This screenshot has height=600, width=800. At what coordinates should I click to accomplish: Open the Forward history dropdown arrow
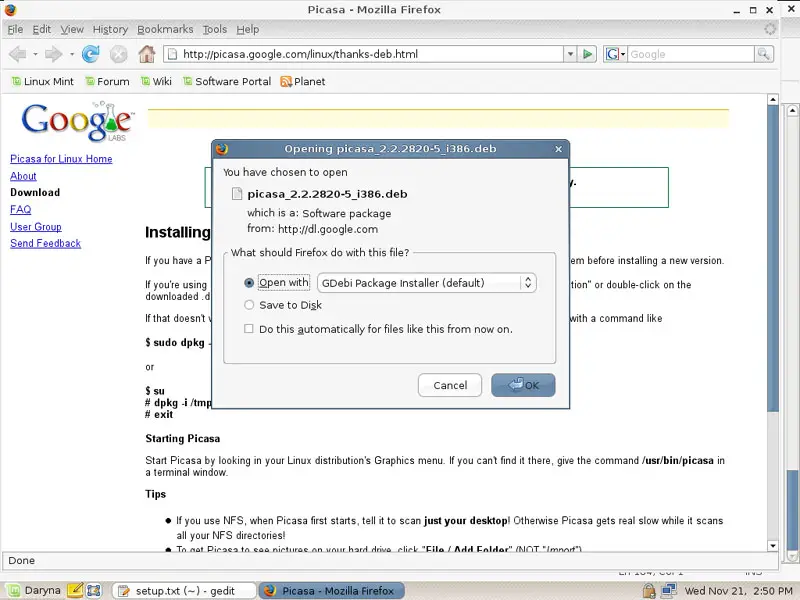pyautogui.click(x=72, y=54)
